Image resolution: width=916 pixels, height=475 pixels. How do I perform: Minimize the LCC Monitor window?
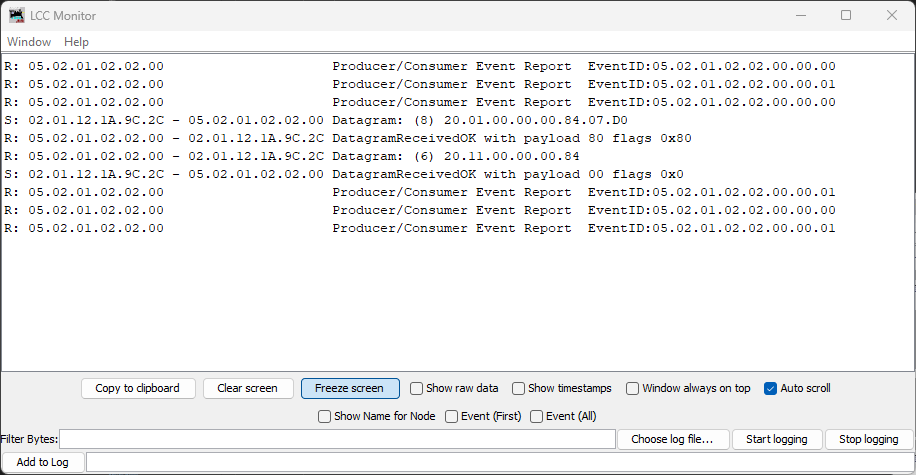(801, 15)
